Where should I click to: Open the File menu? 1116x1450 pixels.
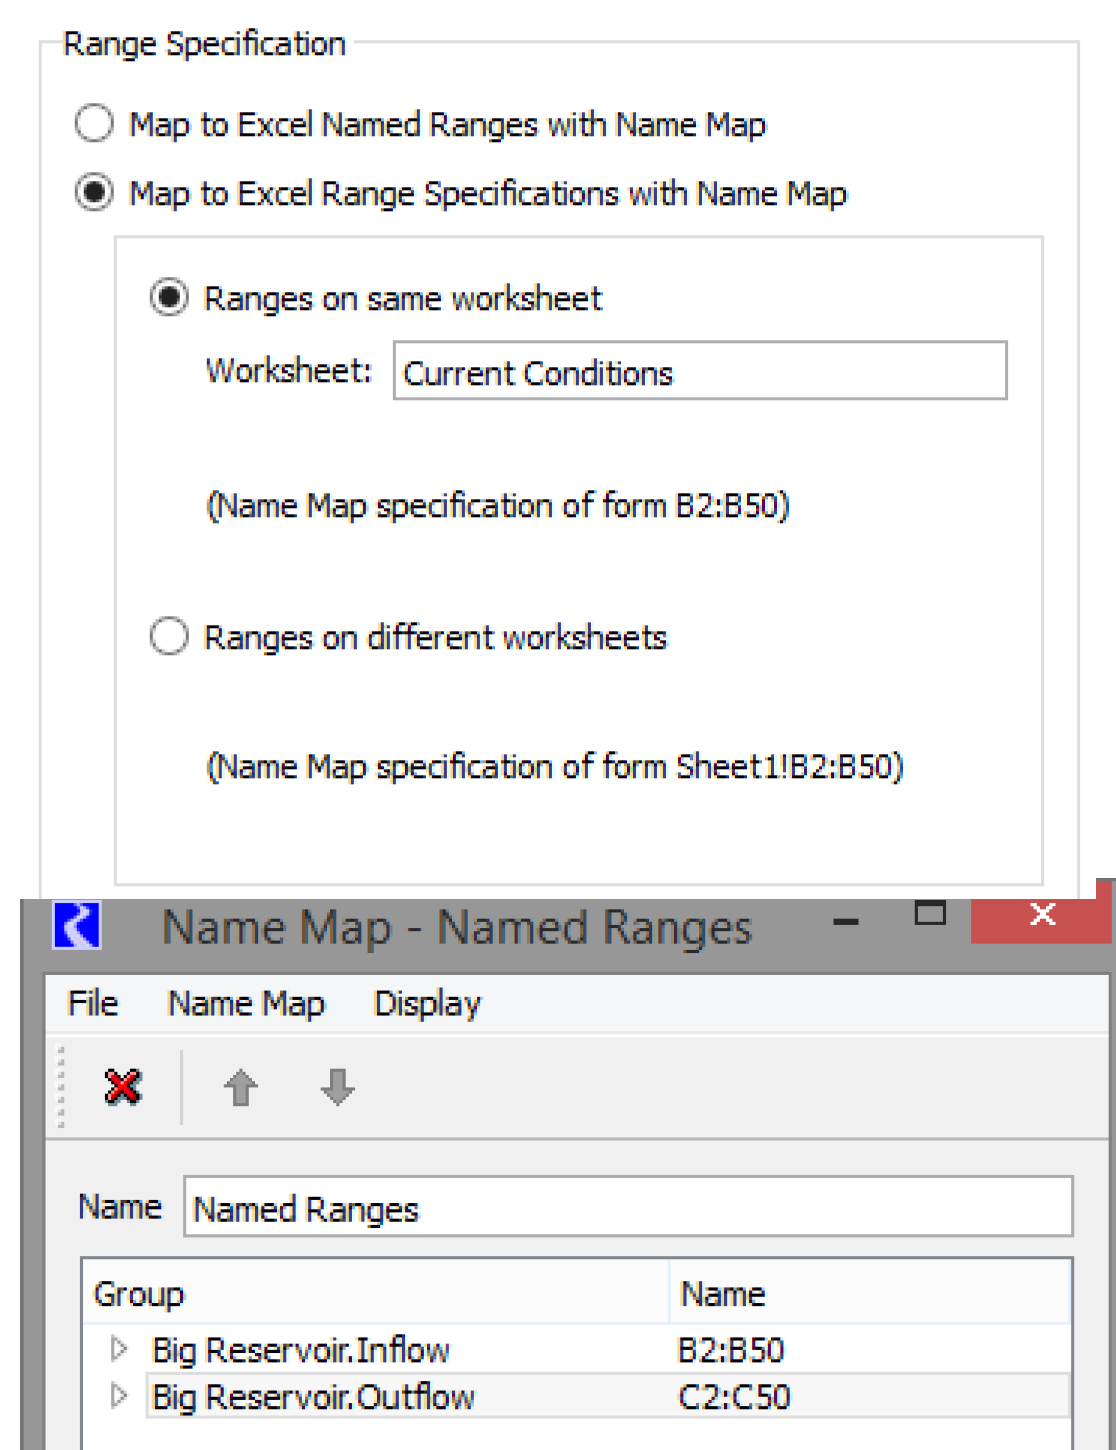92,1003
